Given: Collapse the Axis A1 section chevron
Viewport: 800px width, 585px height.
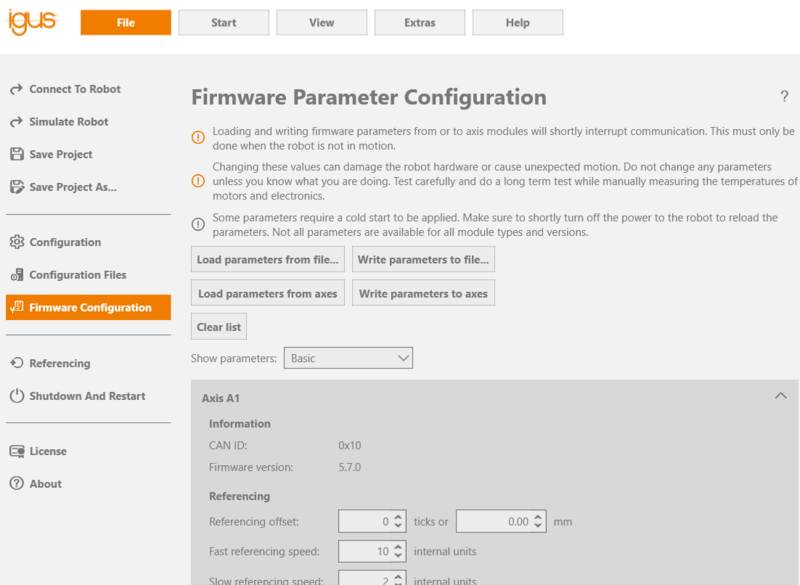Looking at the screenshot, I should point(781,396).
